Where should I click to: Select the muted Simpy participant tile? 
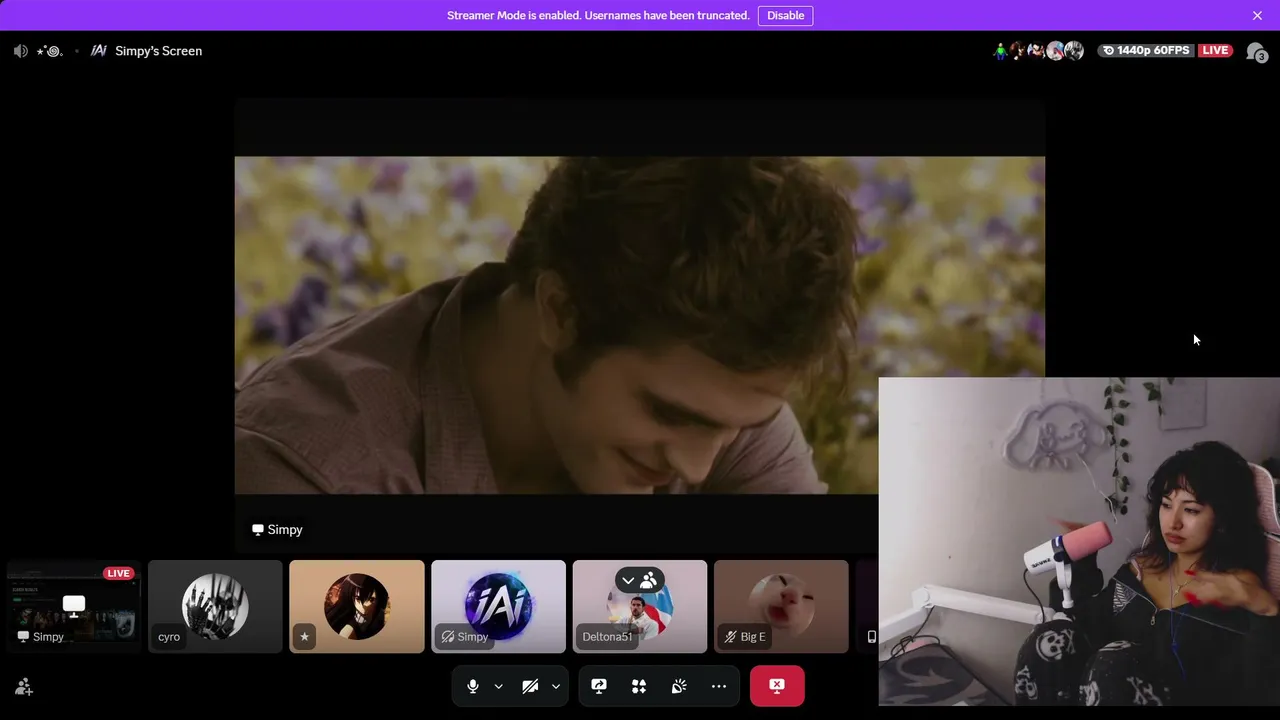(498, 606)
